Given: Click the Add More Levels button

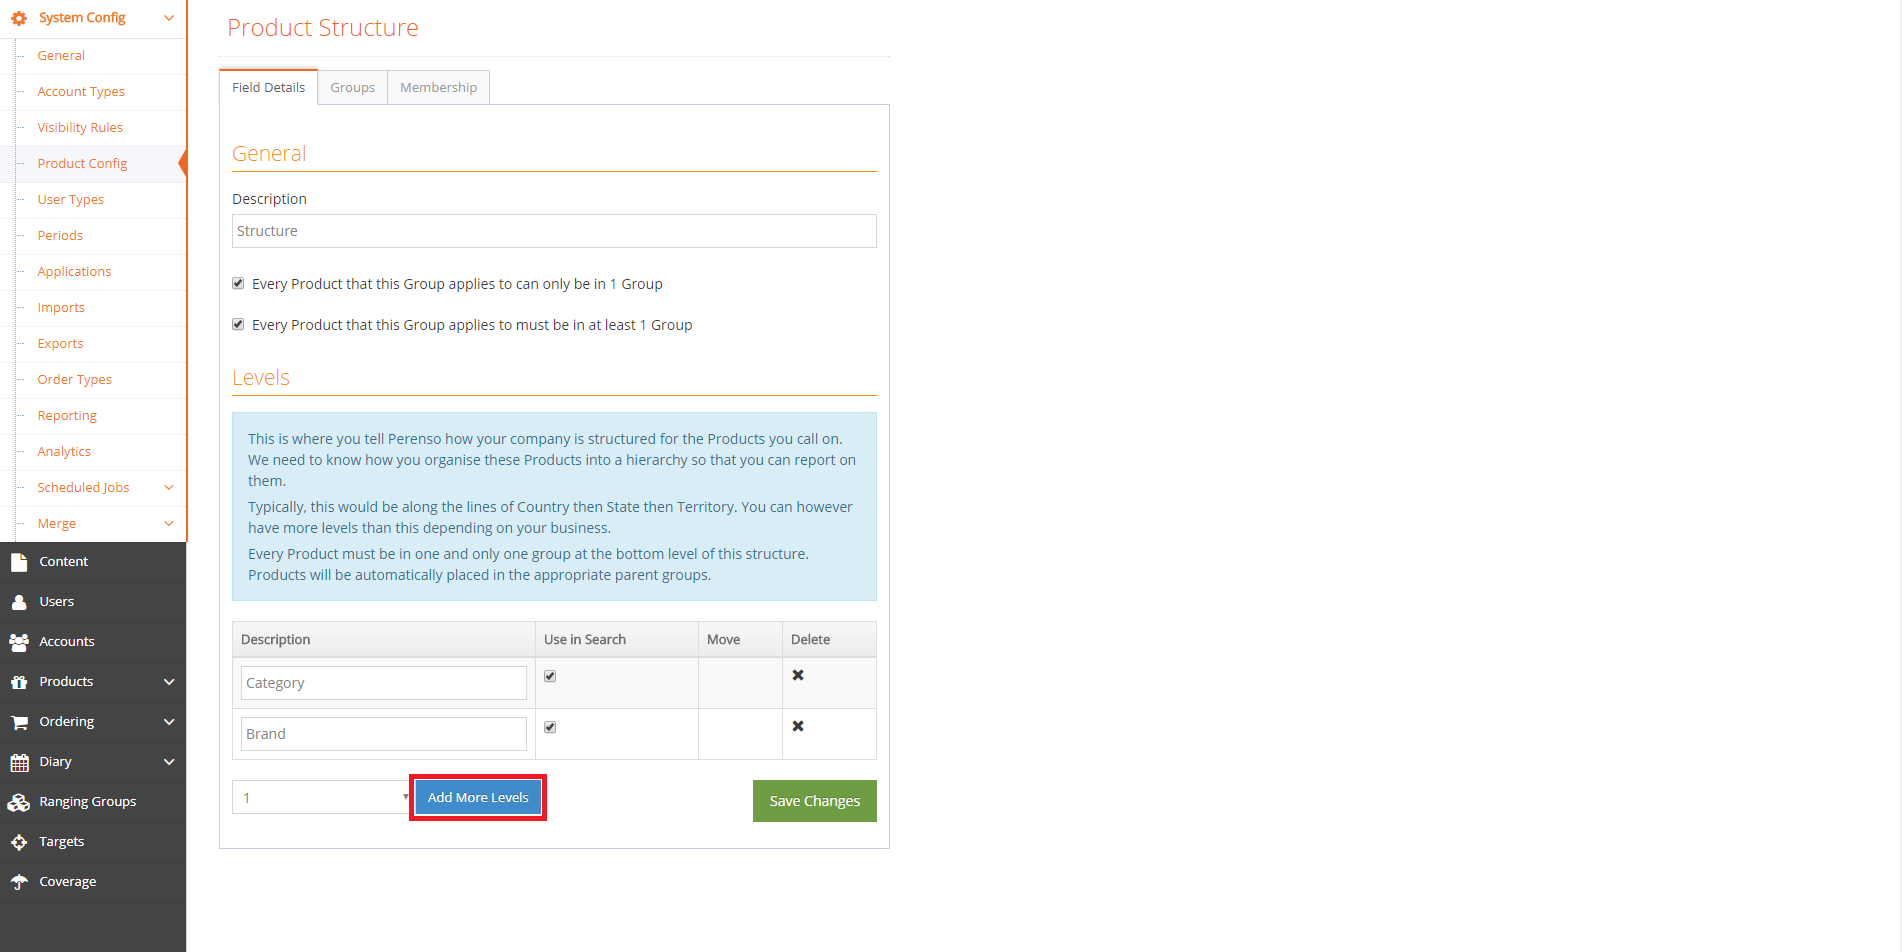Looking at the screenshot, I should tap(478, 797).
